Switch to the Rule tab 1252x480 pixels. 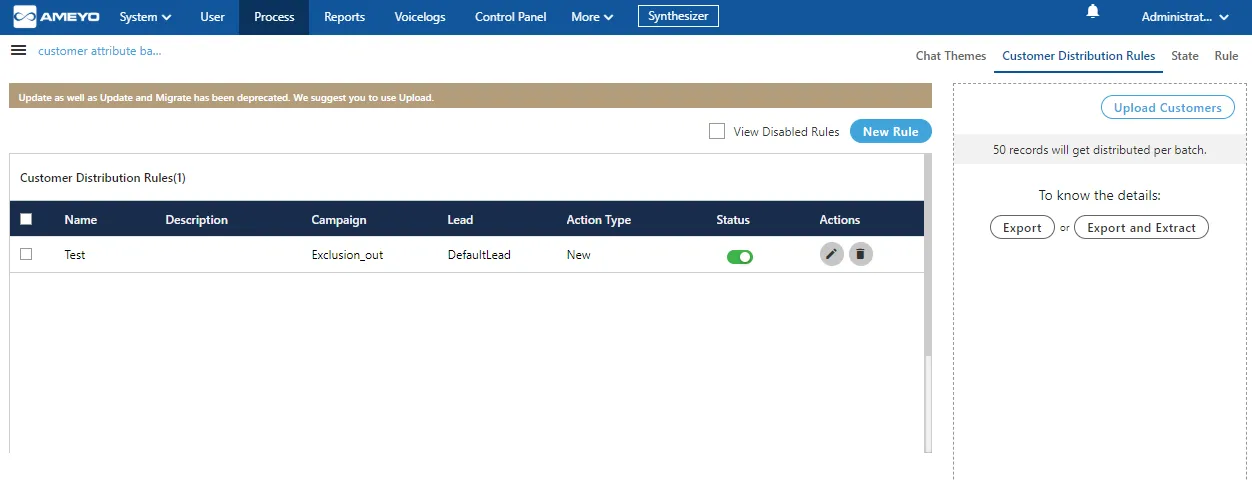1226,56
